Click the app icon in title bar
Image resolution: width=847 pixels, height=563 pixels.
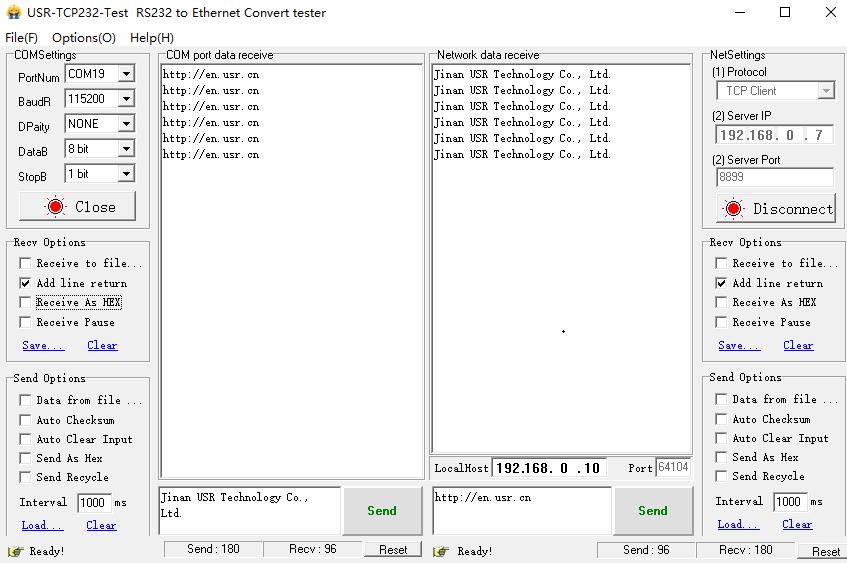pos(14,12)
